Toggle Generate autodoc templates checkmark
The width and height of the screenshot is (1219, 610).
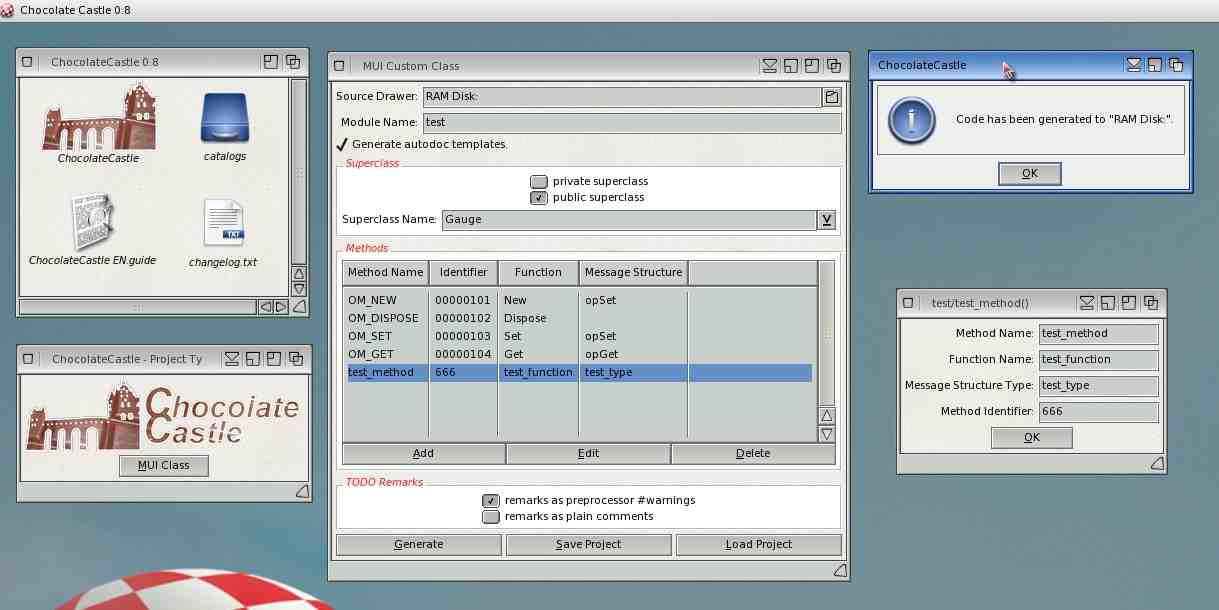342,144
